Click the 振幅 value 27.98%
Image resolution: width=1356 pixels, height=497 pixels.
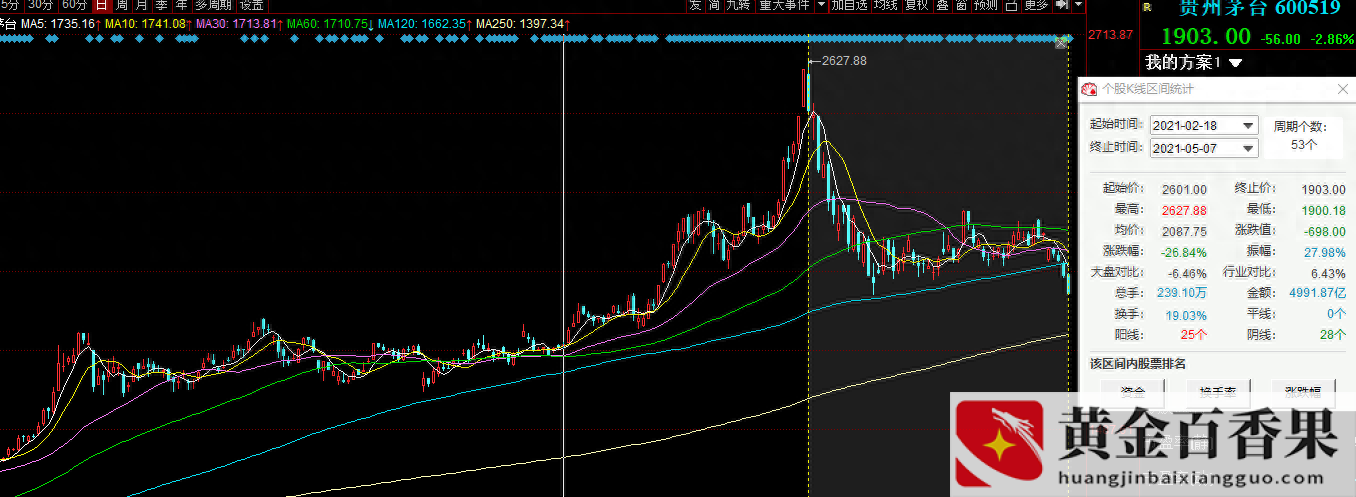coord(1325,252)
